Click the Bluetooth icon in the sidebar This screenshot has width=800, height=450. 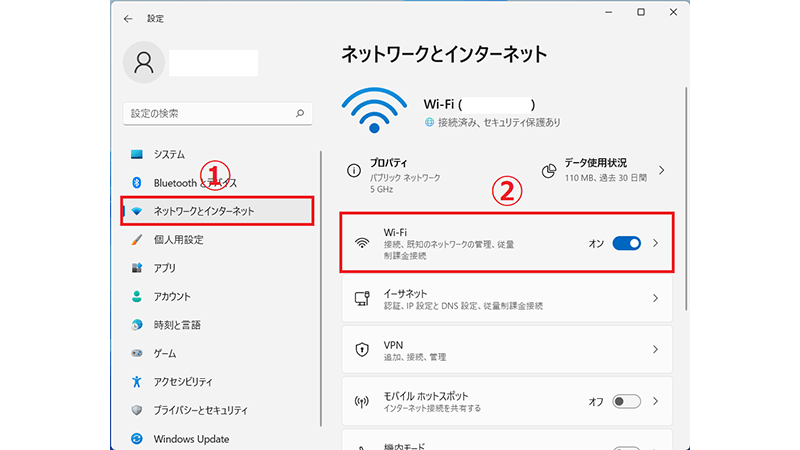(138, 183)
